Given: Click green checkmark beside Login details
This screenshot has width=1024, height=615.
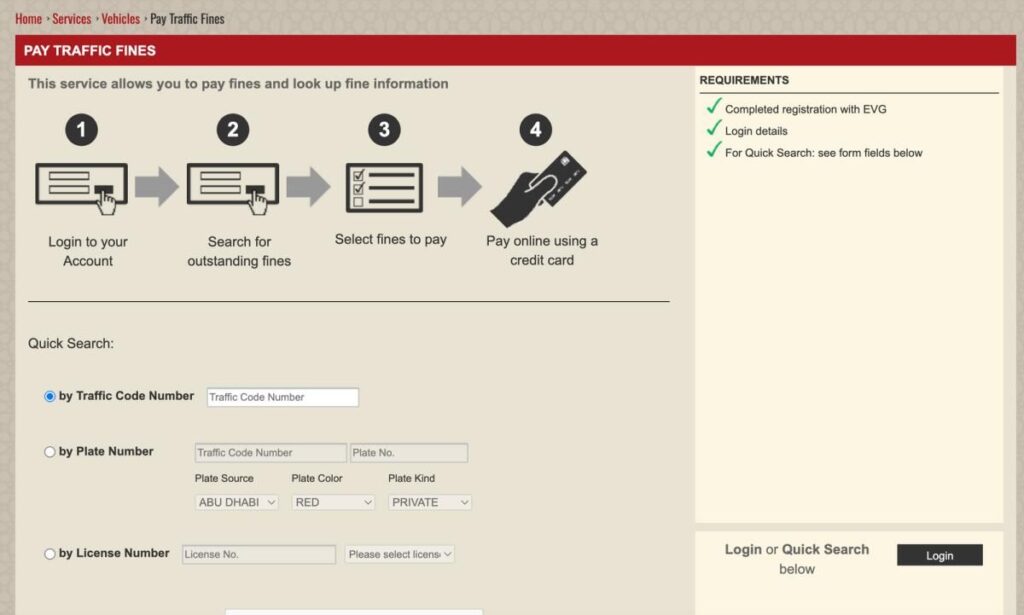Looking at the screenshot, I should [713, 129].
